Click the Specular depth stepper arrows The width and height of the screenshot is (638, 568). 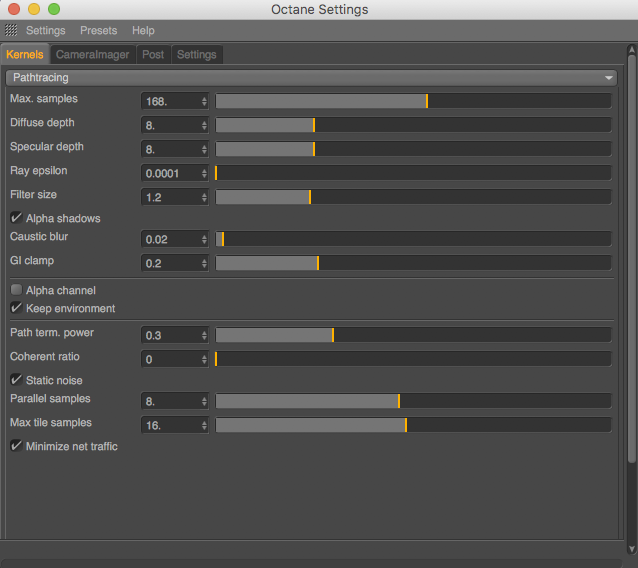click(204, 149)
